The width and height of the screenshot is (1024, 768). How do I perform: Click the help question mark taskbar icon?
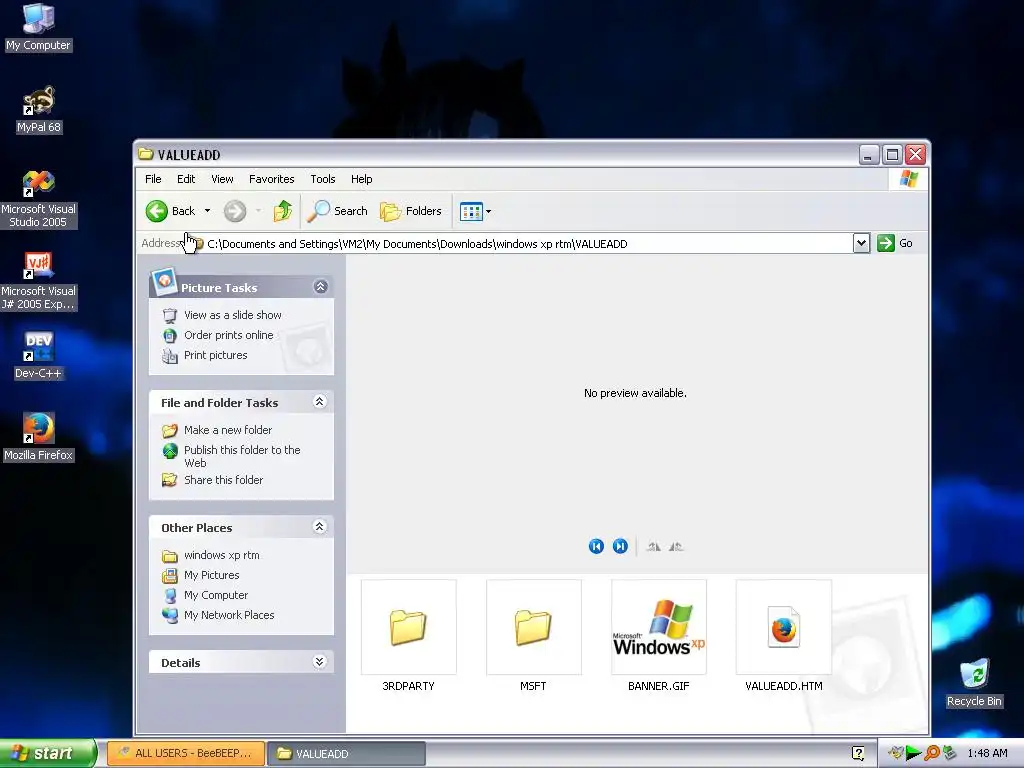click(858, 753)
